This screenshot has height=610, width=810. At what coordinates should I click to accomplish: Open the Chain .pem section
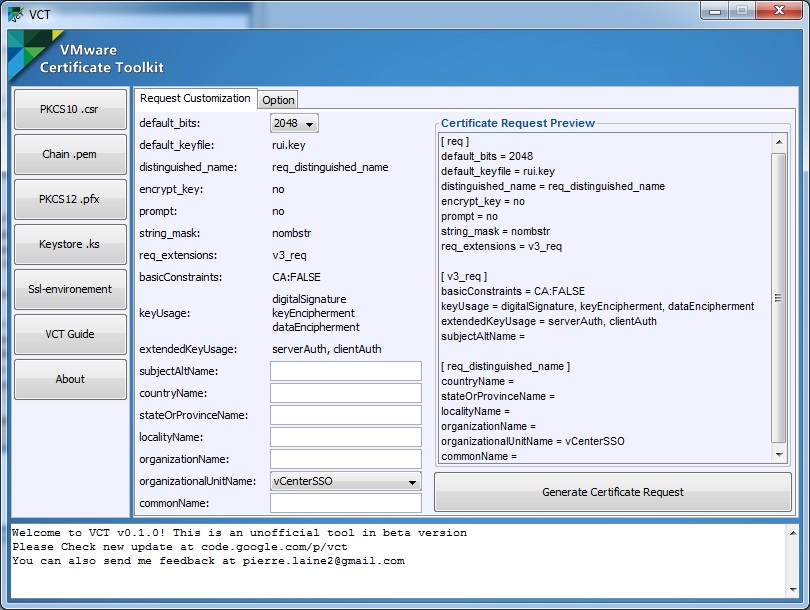tap(70, 154)
